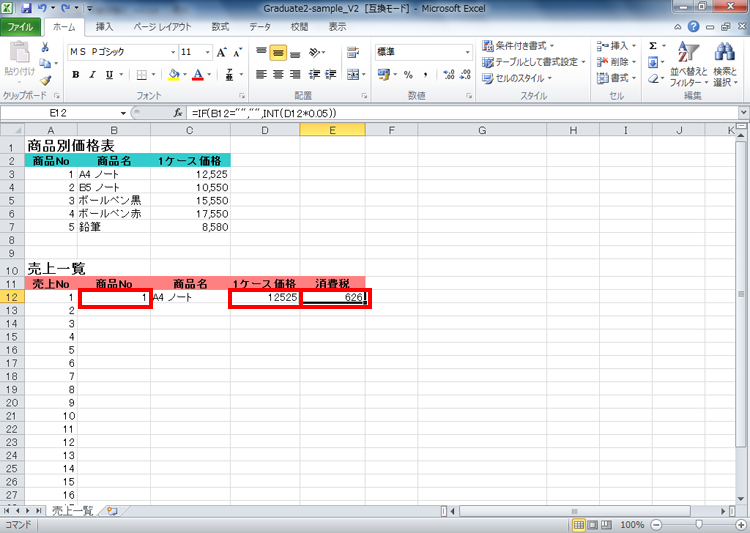Click the decrease indent icon

[314, 75]
